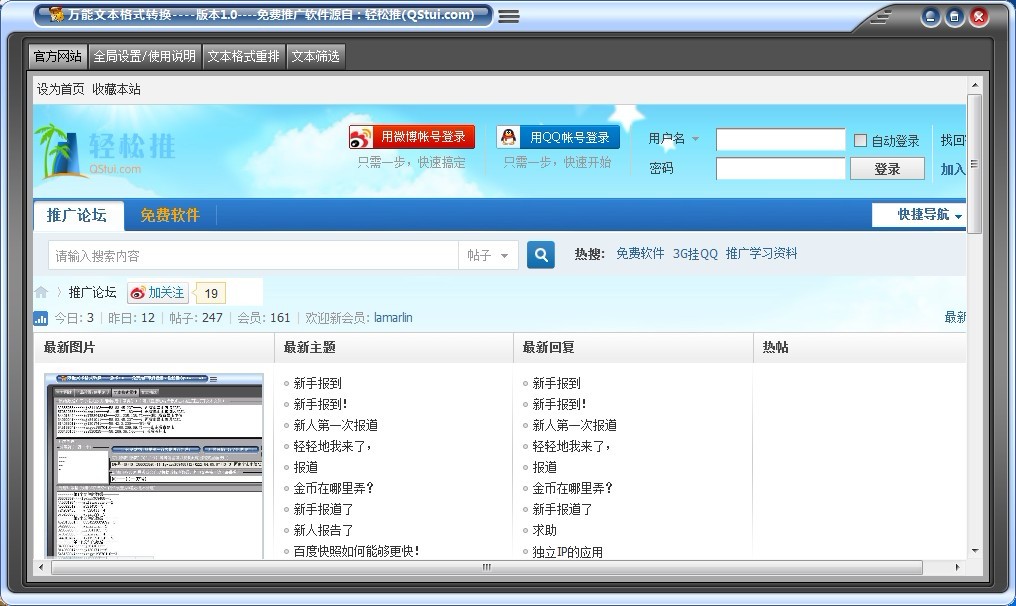Click the search content input field

coord(253,256)
